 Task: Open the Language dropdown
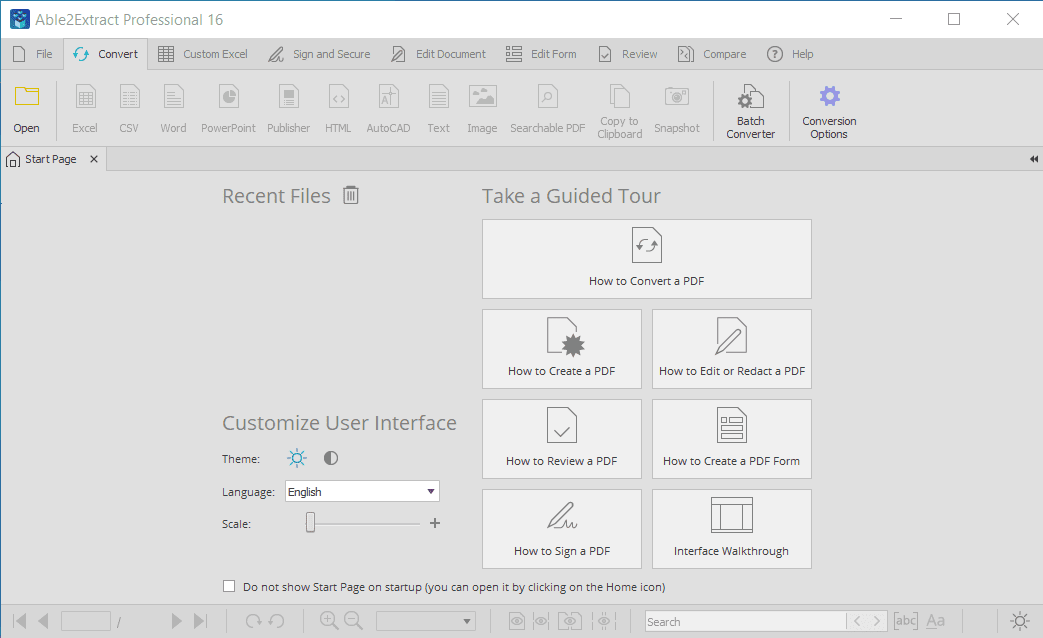[x=362, y=492]
